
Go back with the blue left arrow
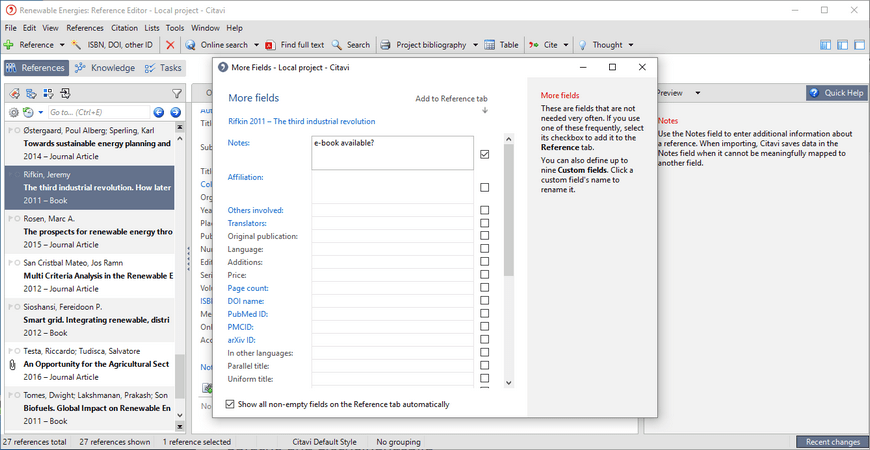159,113
